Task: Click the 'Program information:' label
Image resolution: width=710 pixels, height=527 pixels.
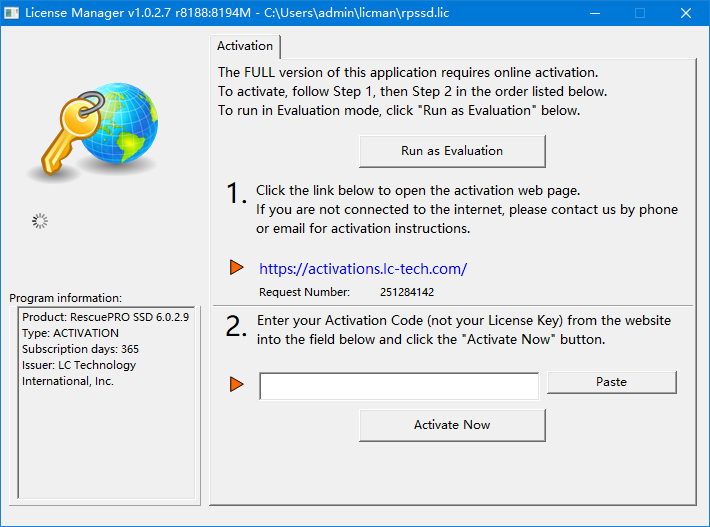Action: pos(66,298)
